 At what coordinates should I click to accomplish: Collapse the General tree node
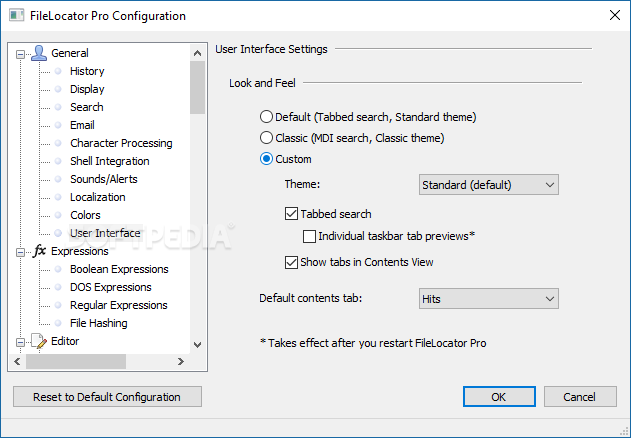coord(20,54)
